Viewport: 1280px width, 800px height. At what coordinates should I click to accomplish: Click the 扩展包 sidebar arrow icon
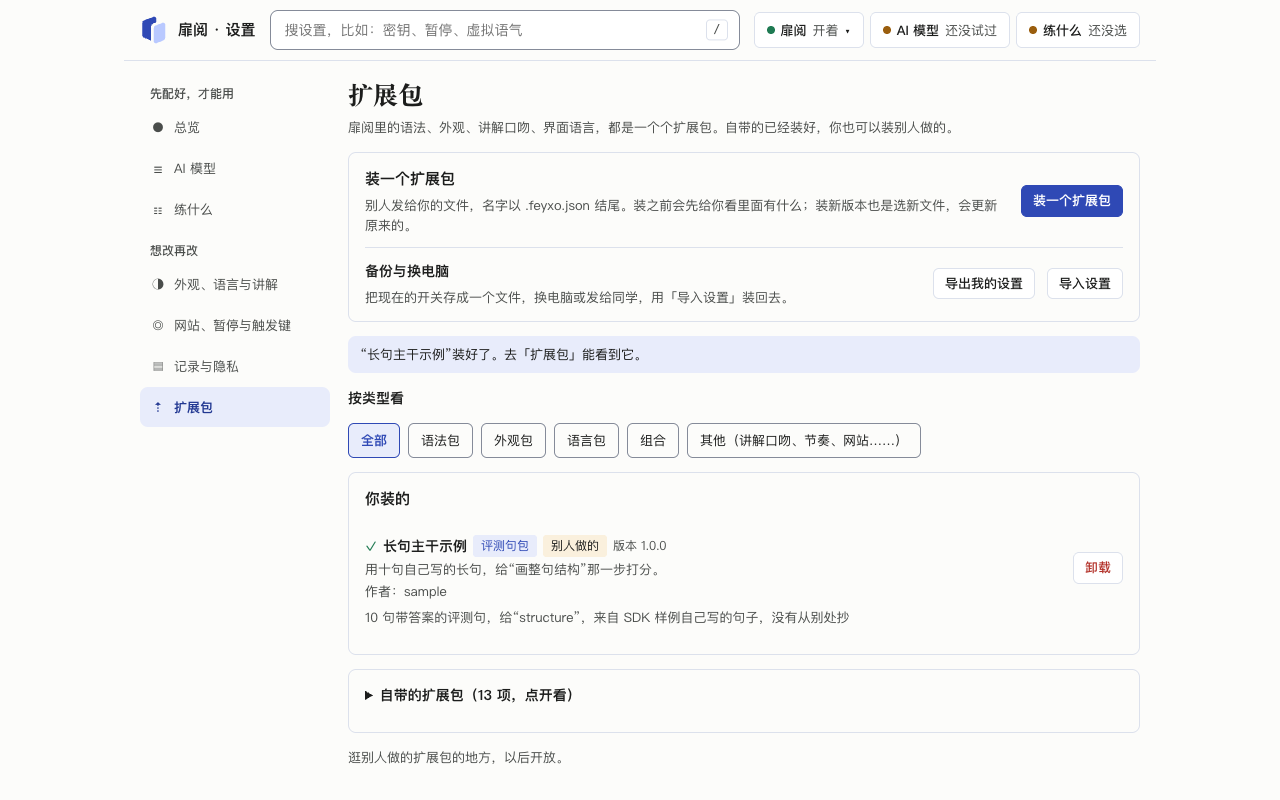coord(158,407)
